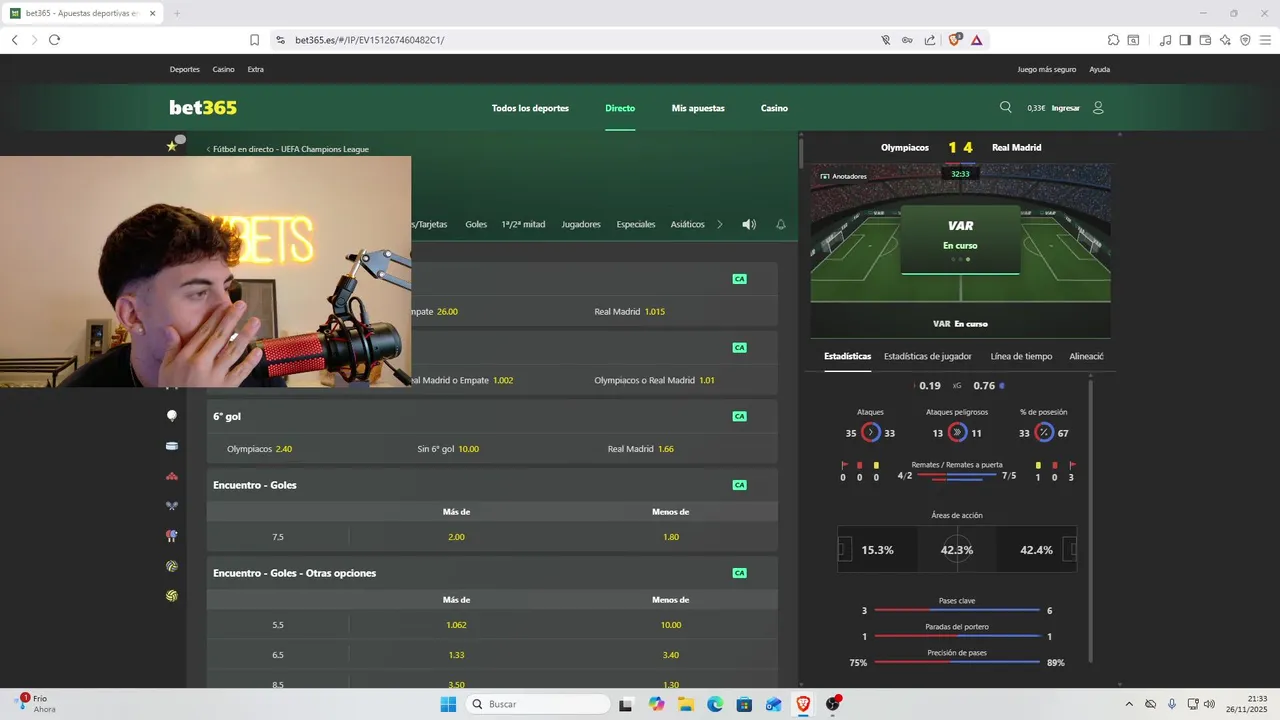Select the volleyball sport icon
The width and height of the screenshot is (1280, 720).
click(x=172, y=566)
